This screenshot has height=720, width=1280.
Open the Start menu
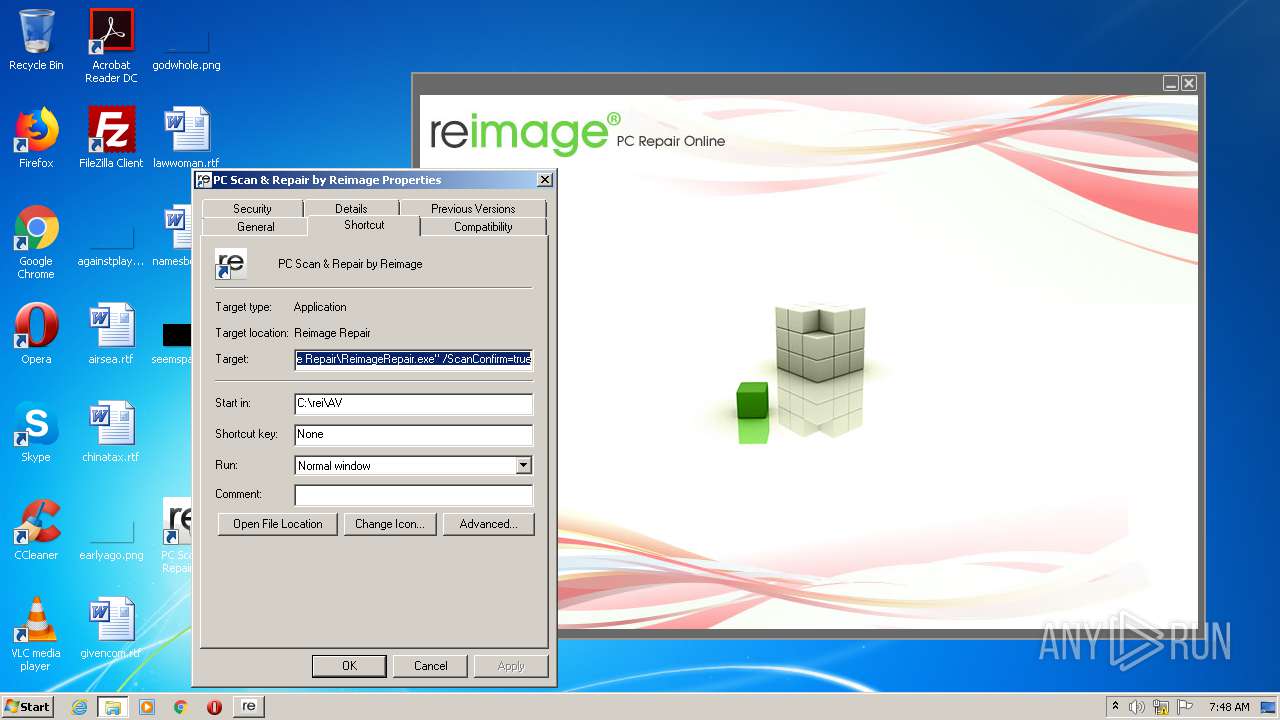pyautogui.click(x=27, y=707)
